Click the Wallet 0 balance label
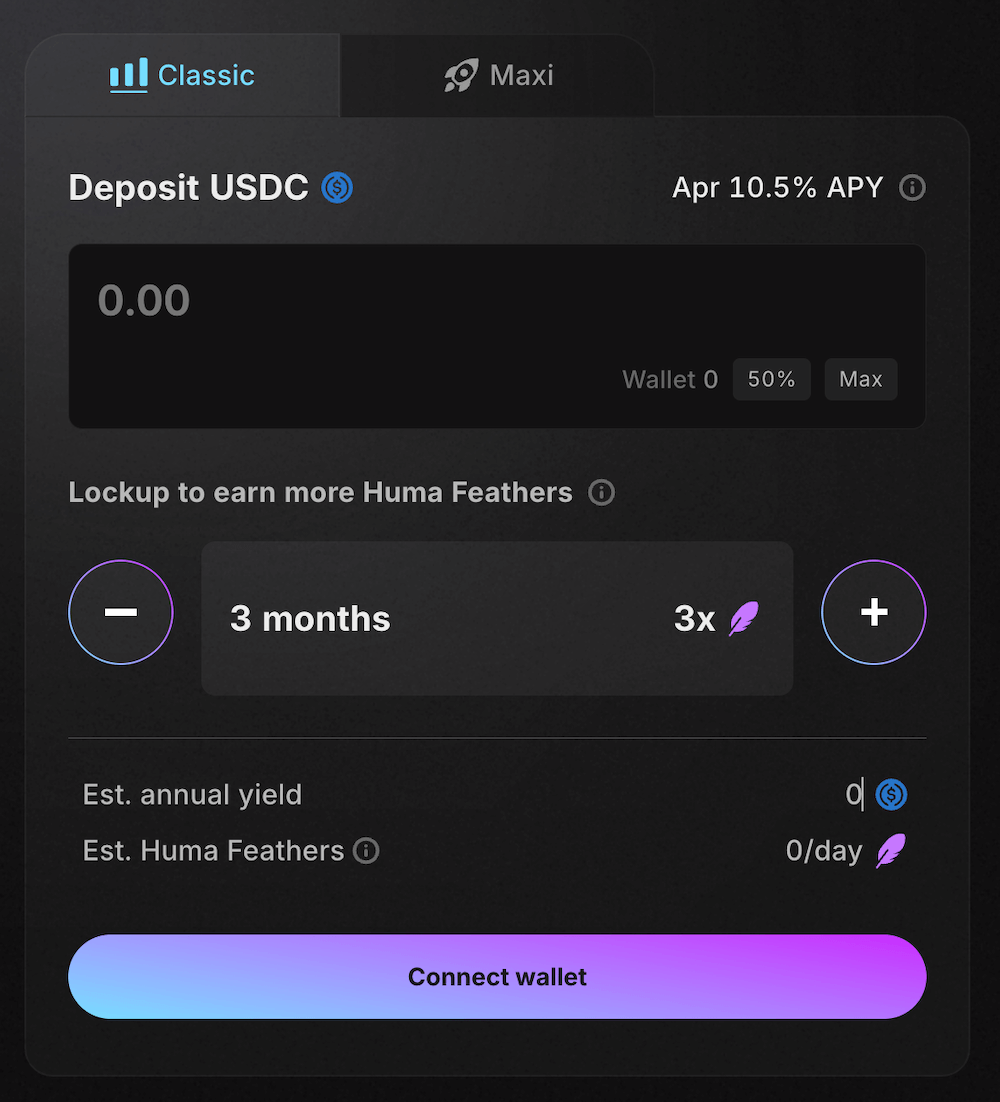The width and height of the screenshot is (1000, 1102). click(669, 380)
